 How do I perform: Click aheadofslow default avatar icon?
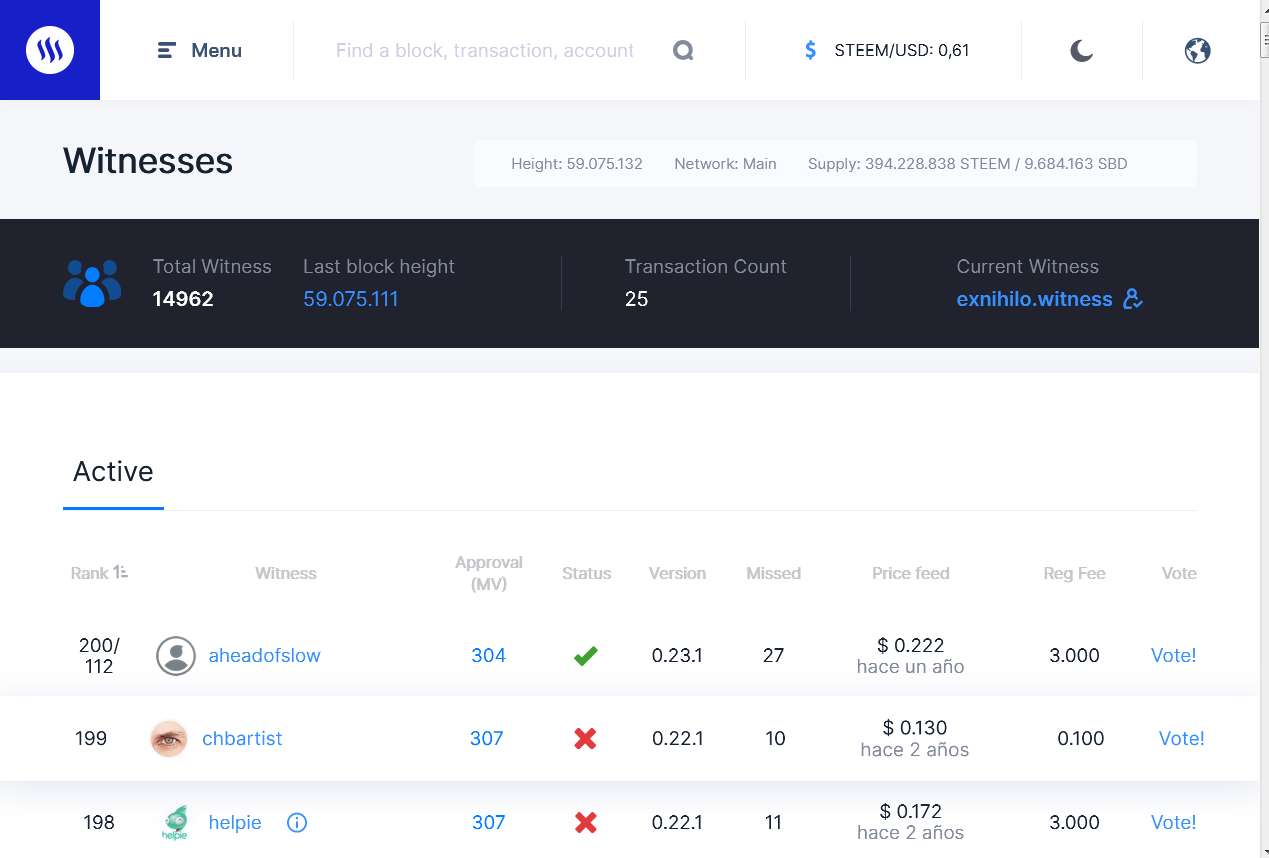[176, 656]
